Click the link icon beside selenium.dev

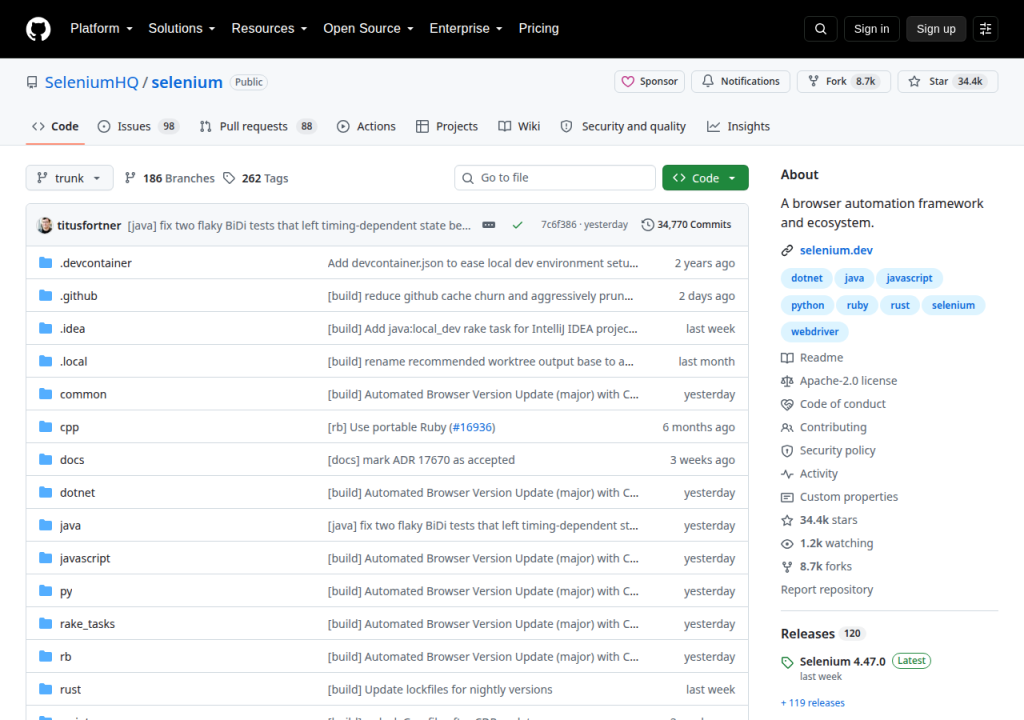click(787, 250)
